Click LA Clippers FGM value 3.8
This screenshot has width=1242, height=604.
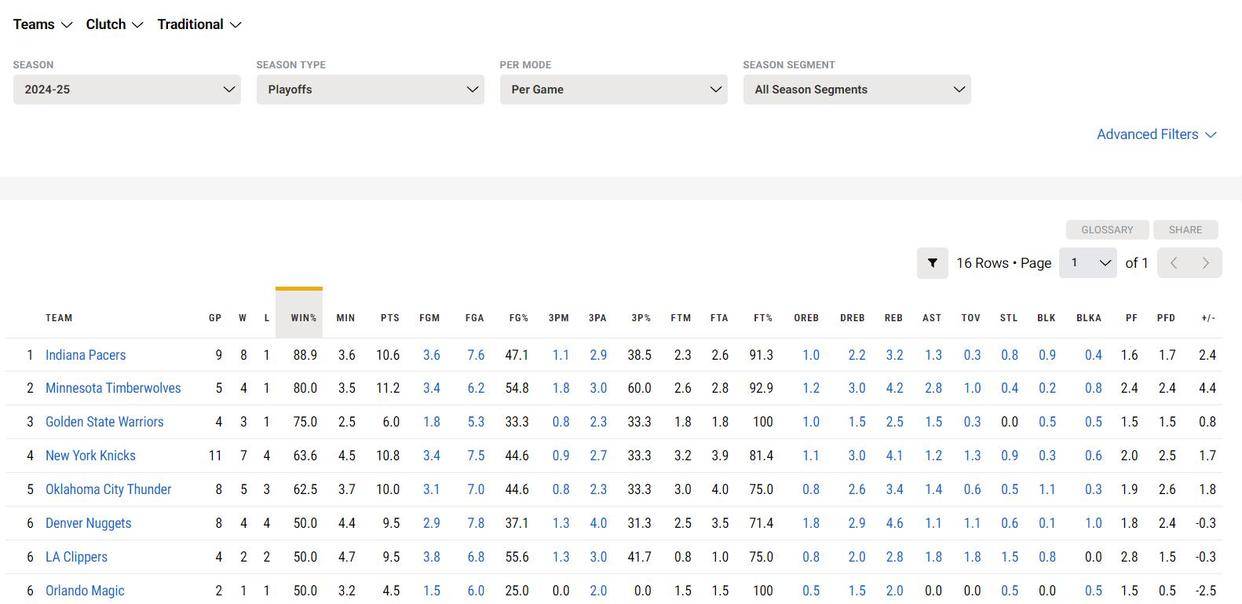pos(432,557)
